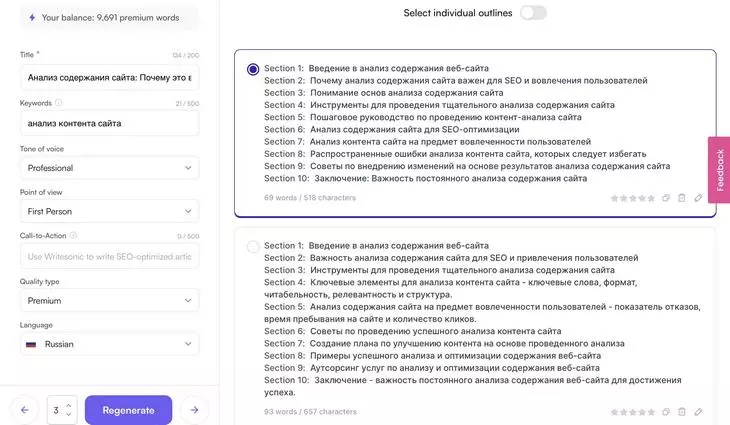Open the Tone of voice Professional dropdown
Screen dimensions: 730x425
[109, 168]
